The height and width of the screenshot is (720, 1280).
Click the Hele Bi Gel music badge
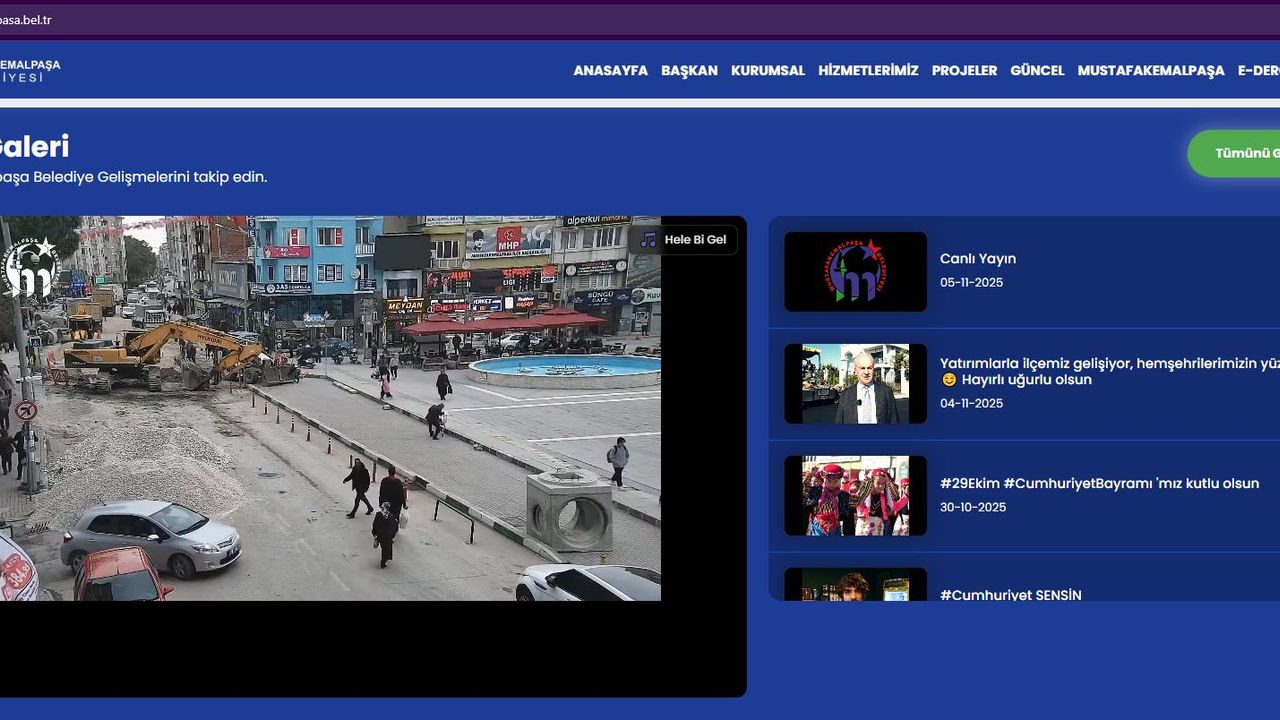tap(694, 240)
